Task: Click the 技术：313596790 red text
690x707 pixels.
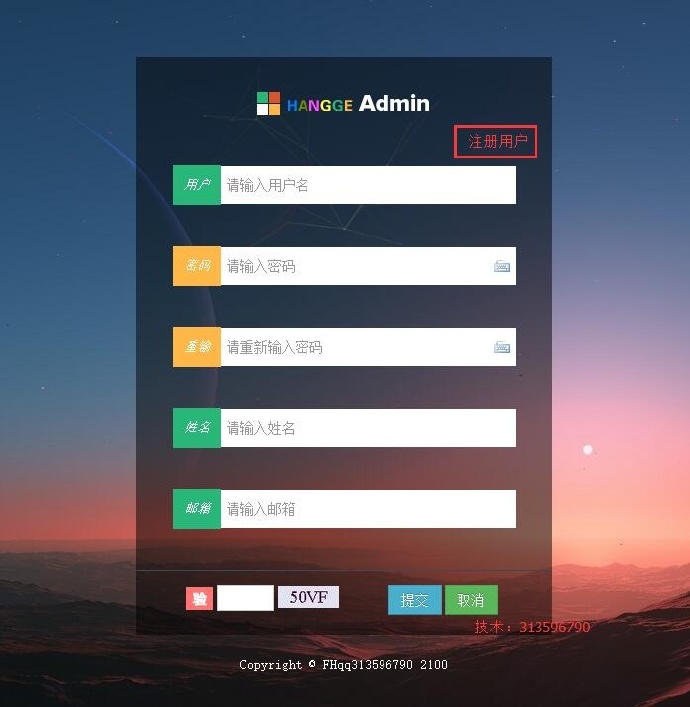Action: pos(532,627)
